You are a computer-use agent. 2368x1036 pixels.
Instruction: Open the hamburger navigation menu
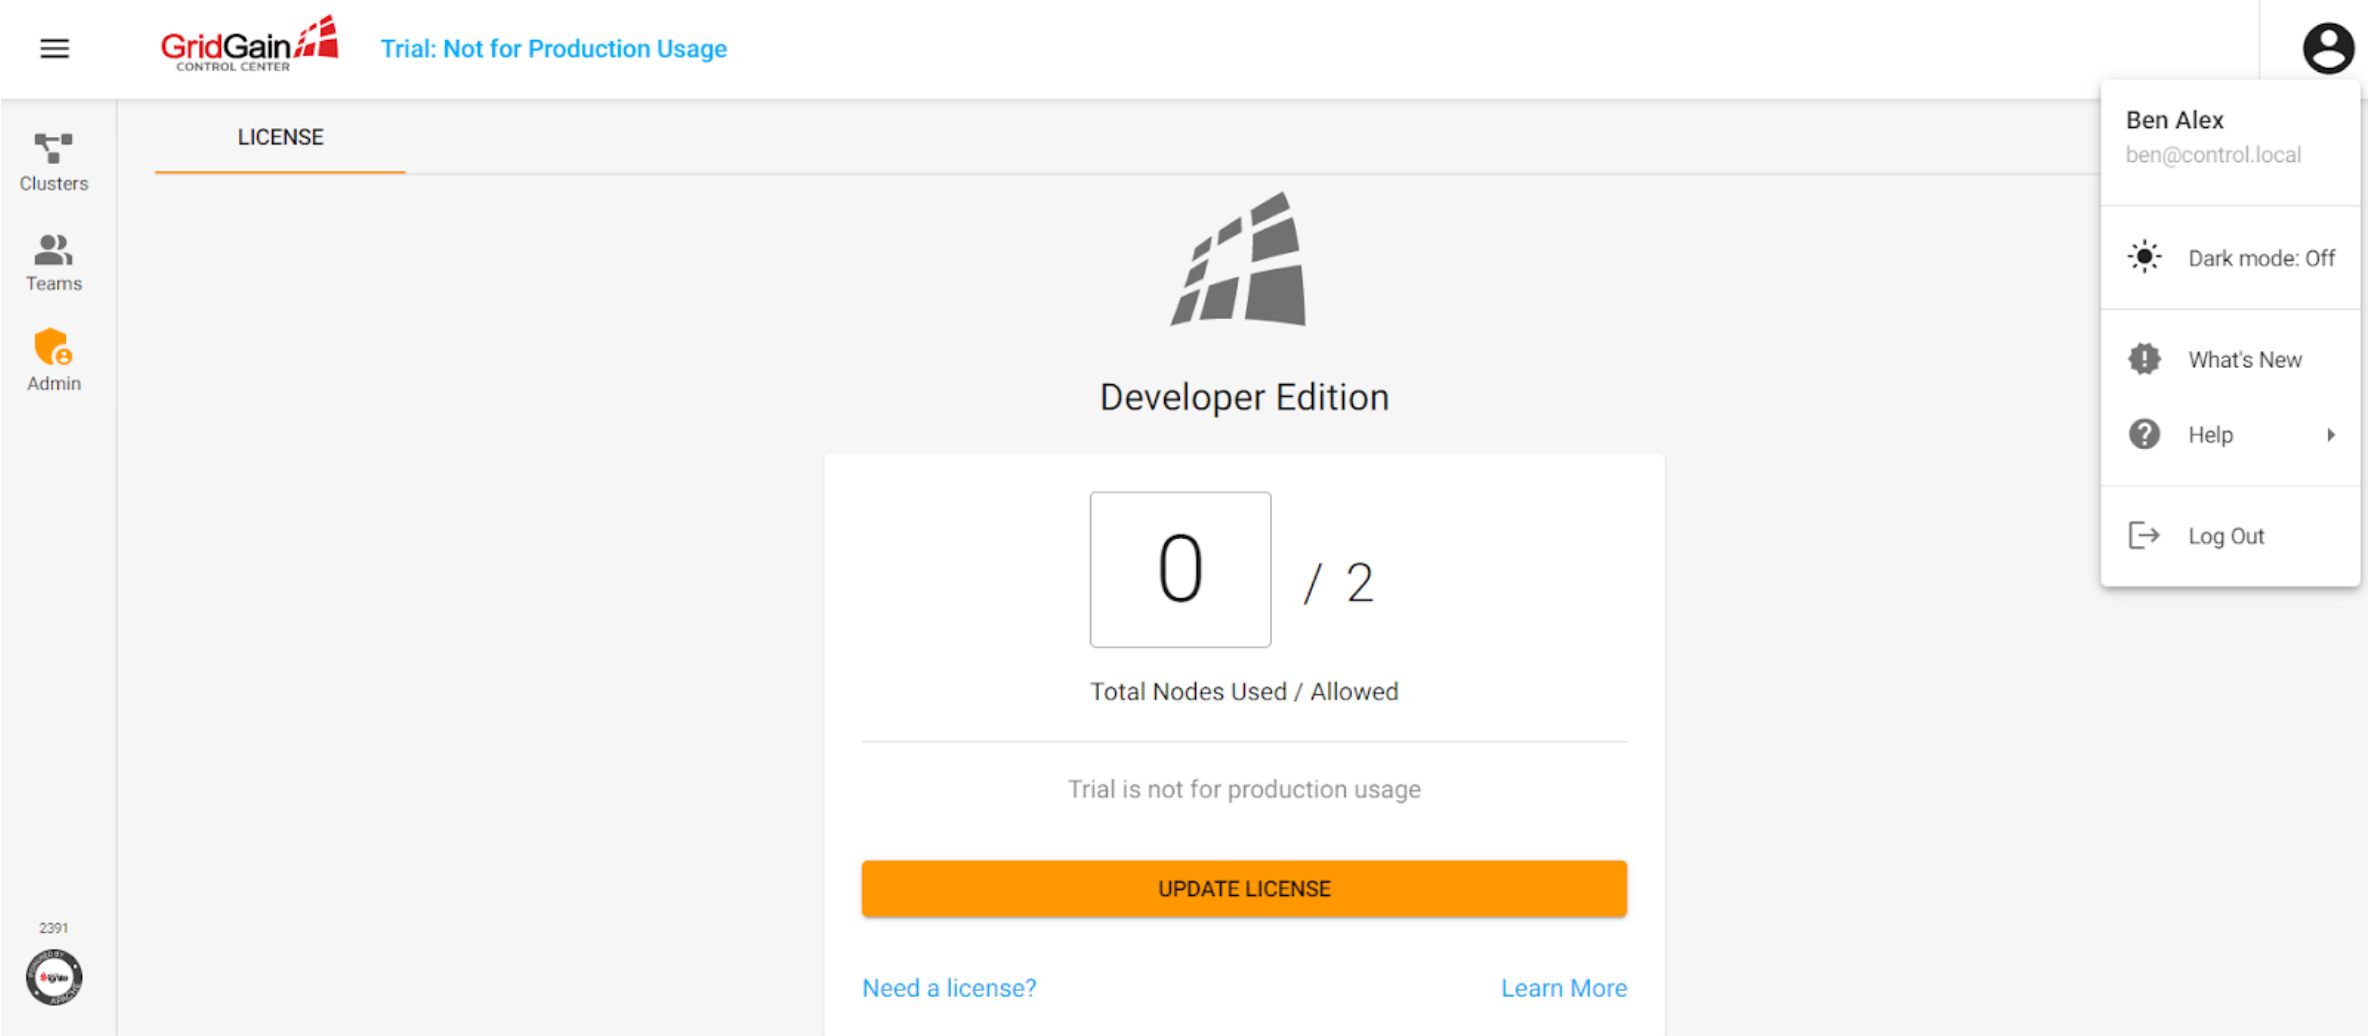click(55, 48)
